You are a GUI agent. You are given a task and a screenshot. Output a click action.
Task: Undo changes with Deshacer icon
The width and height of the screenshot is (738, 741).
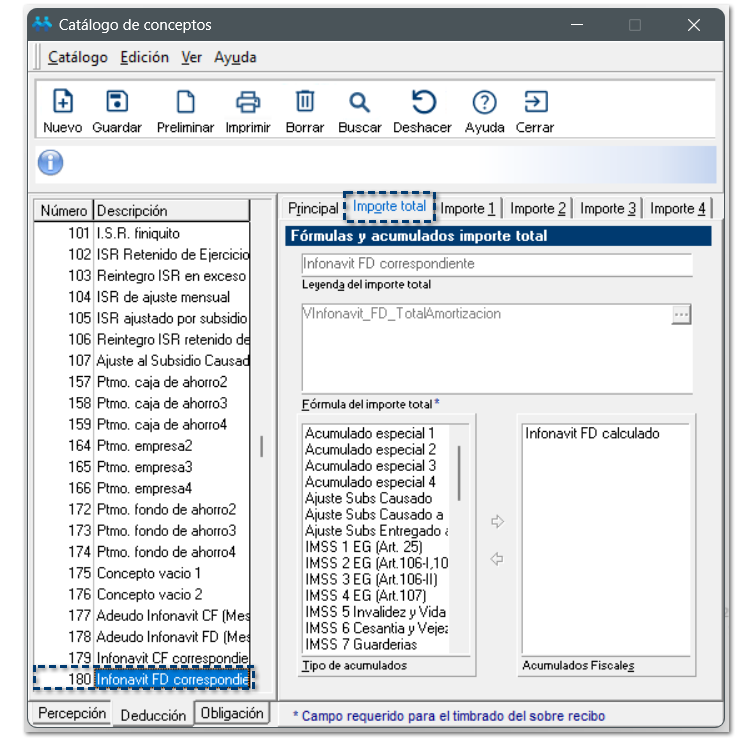tap(423, 103)
